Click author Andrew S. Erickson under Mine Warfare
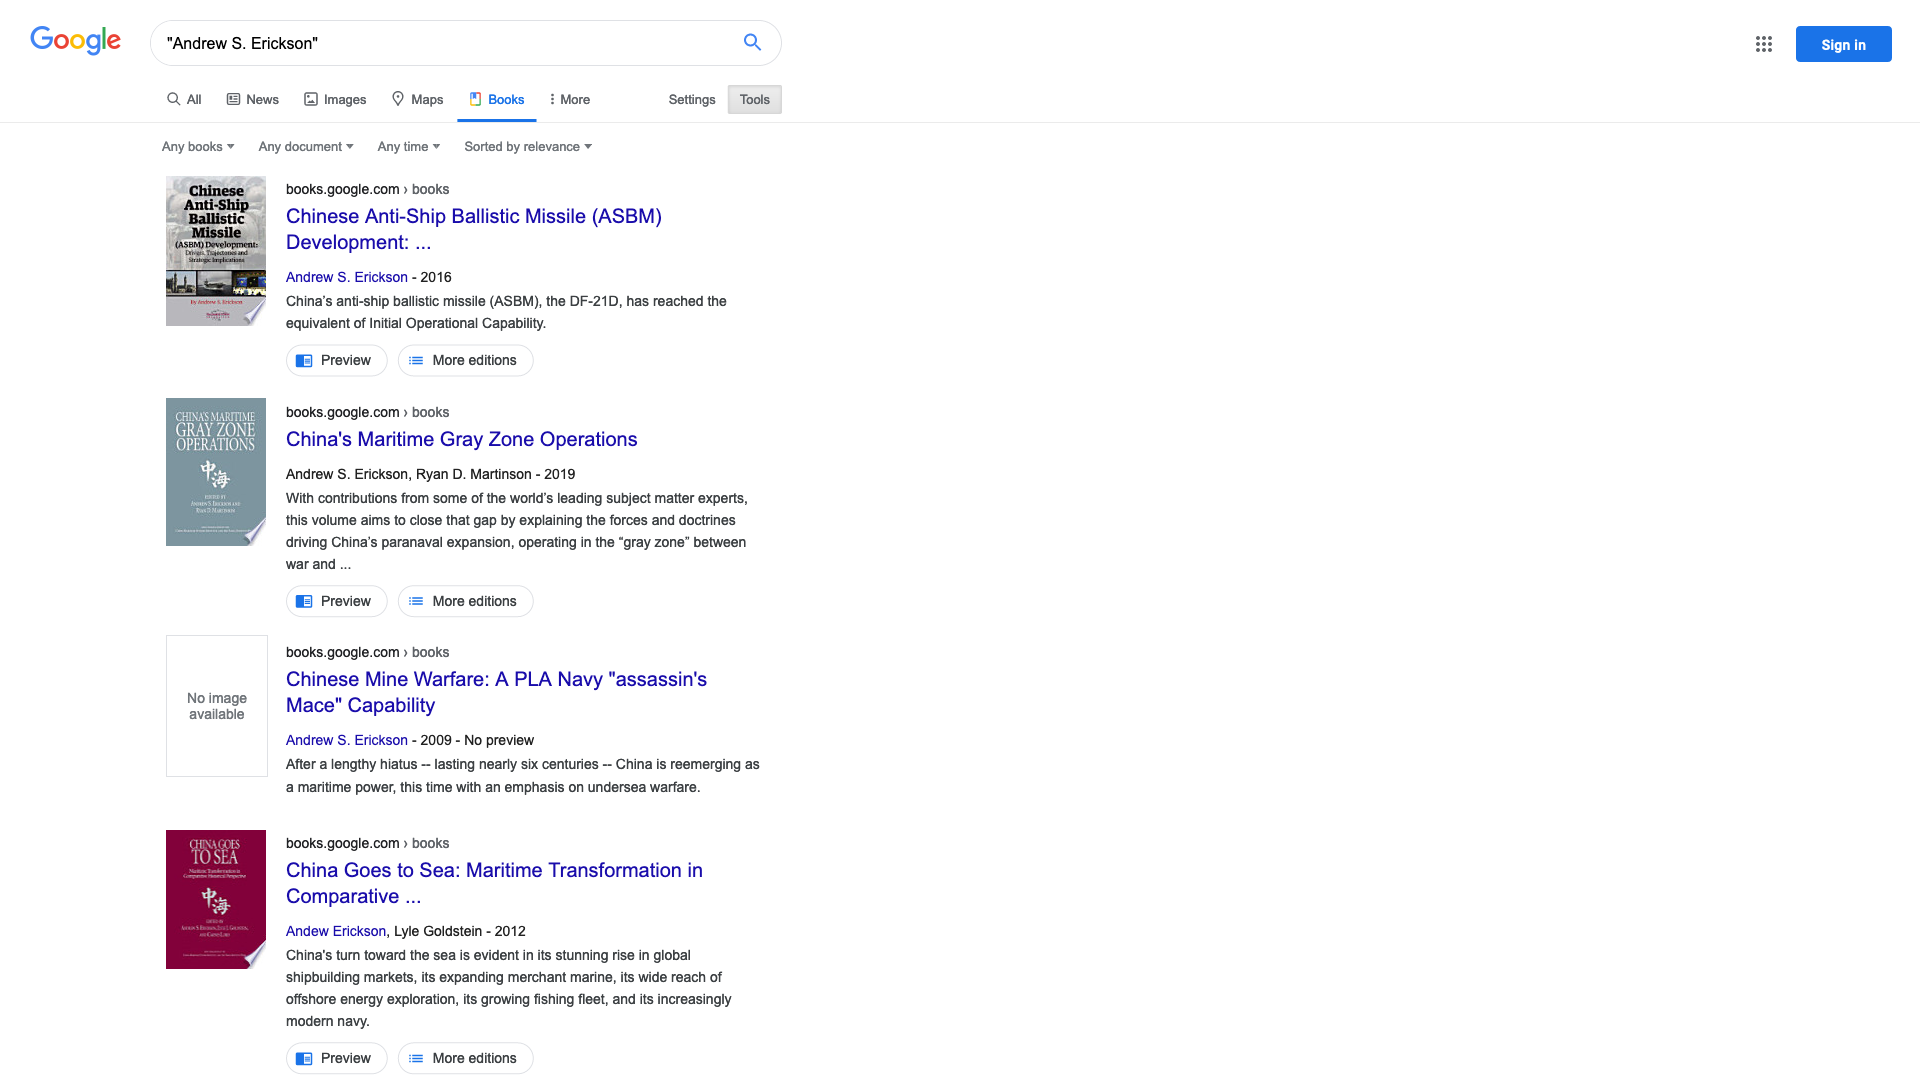The width and height of the screenshot is (1920, 1080). pyautogui.click(x=347, y=740)
